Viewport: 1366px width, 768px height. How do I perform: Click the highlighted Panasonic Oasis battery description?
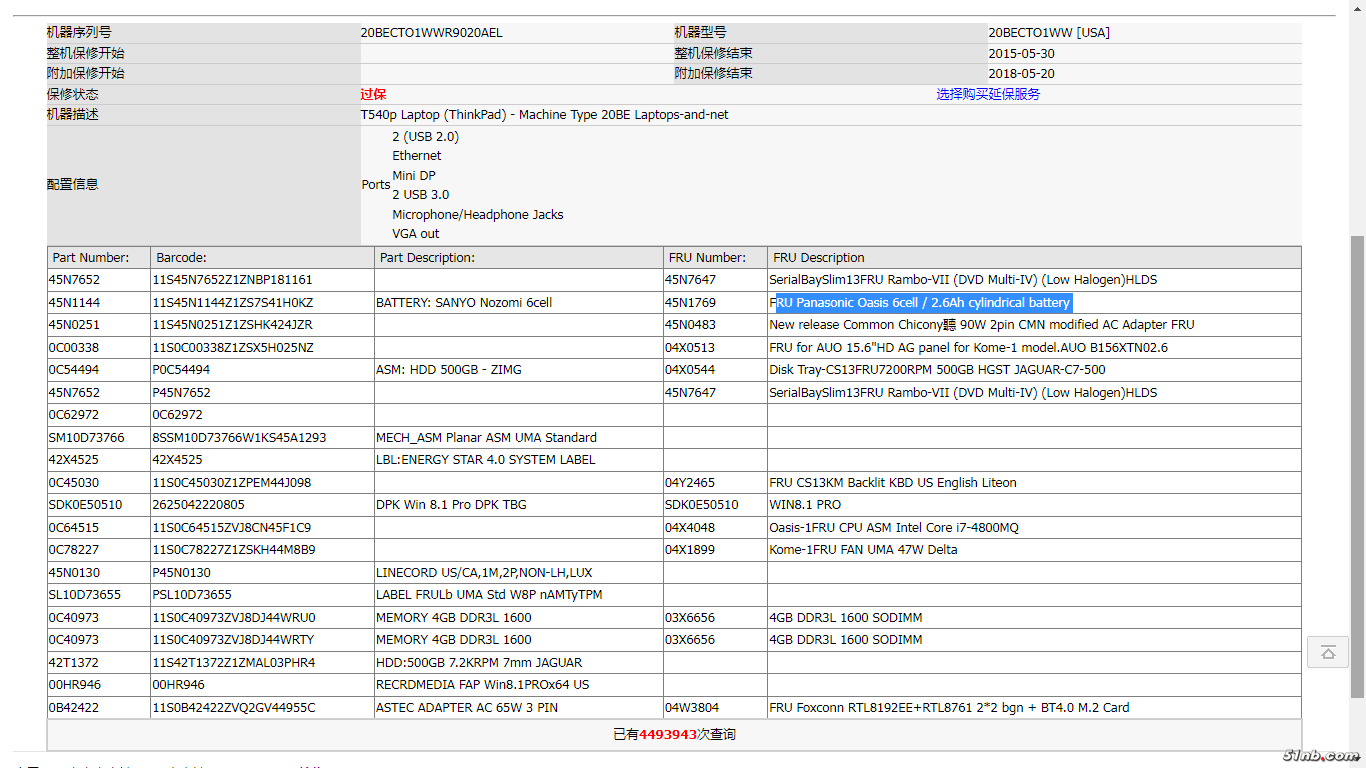[x=922, y=303]
